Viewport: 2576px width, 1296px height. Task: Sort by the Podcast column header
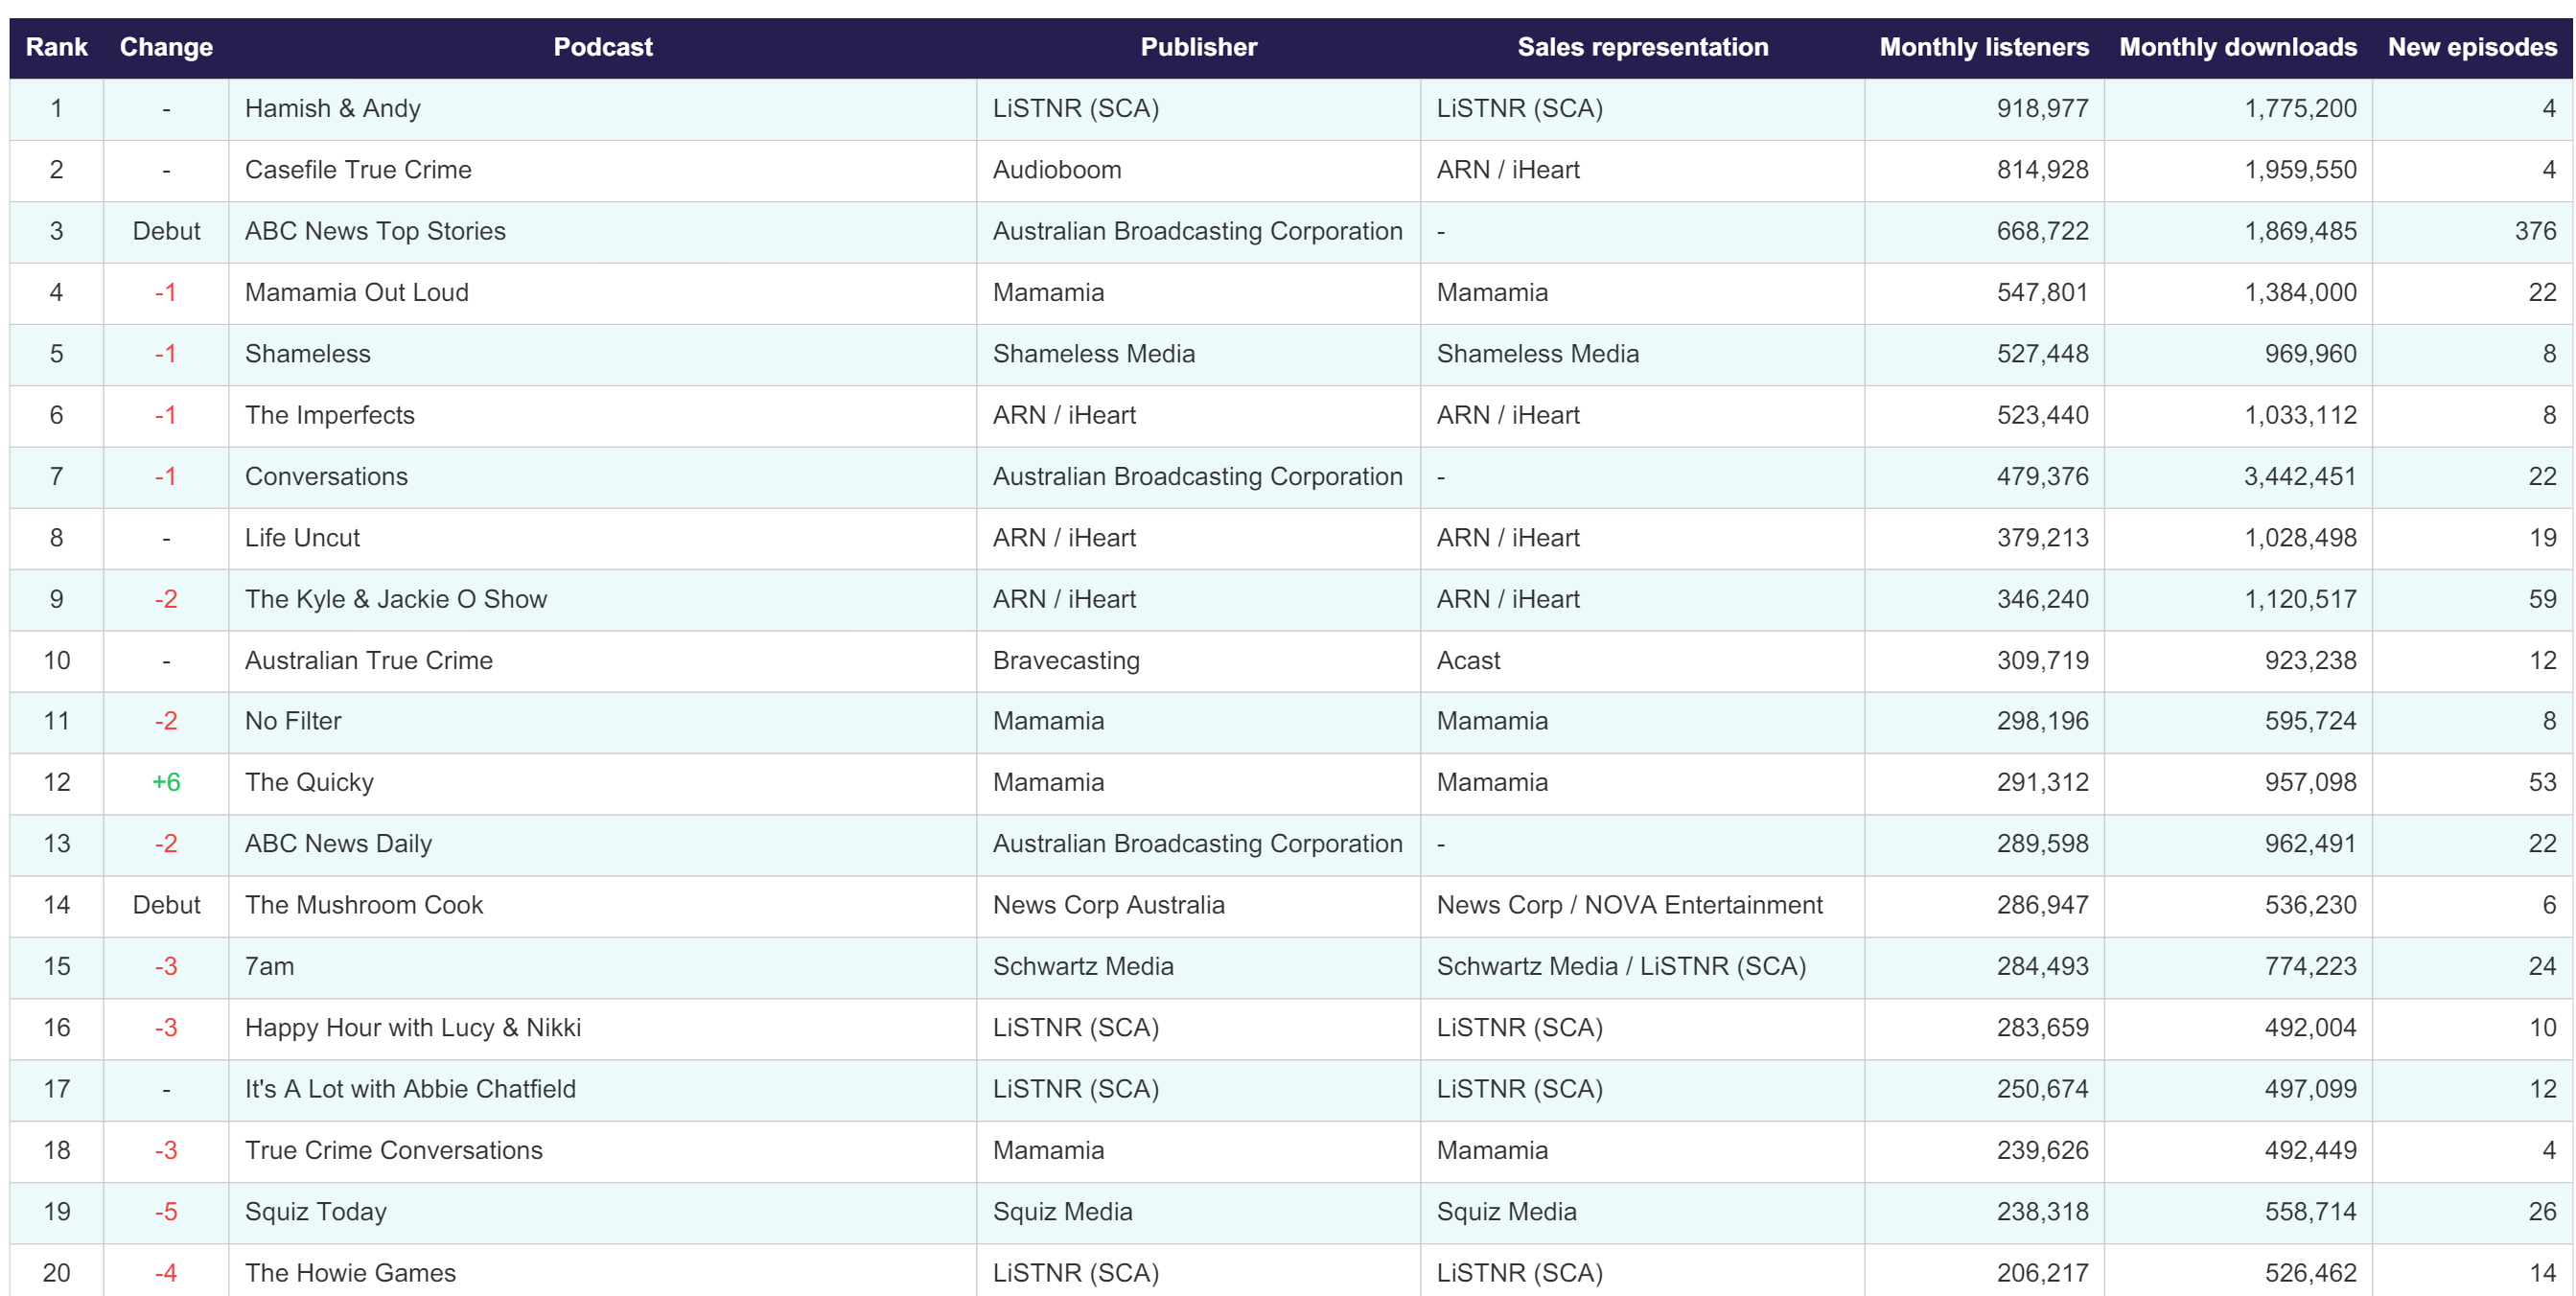click(602, 47)
